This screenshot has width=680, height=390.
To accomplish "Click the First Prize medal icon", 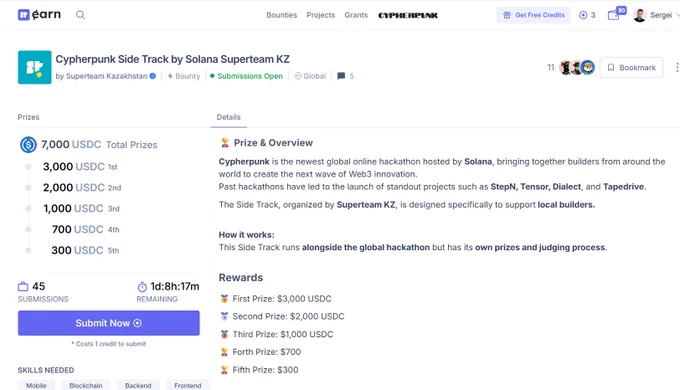I will [224, 298].
